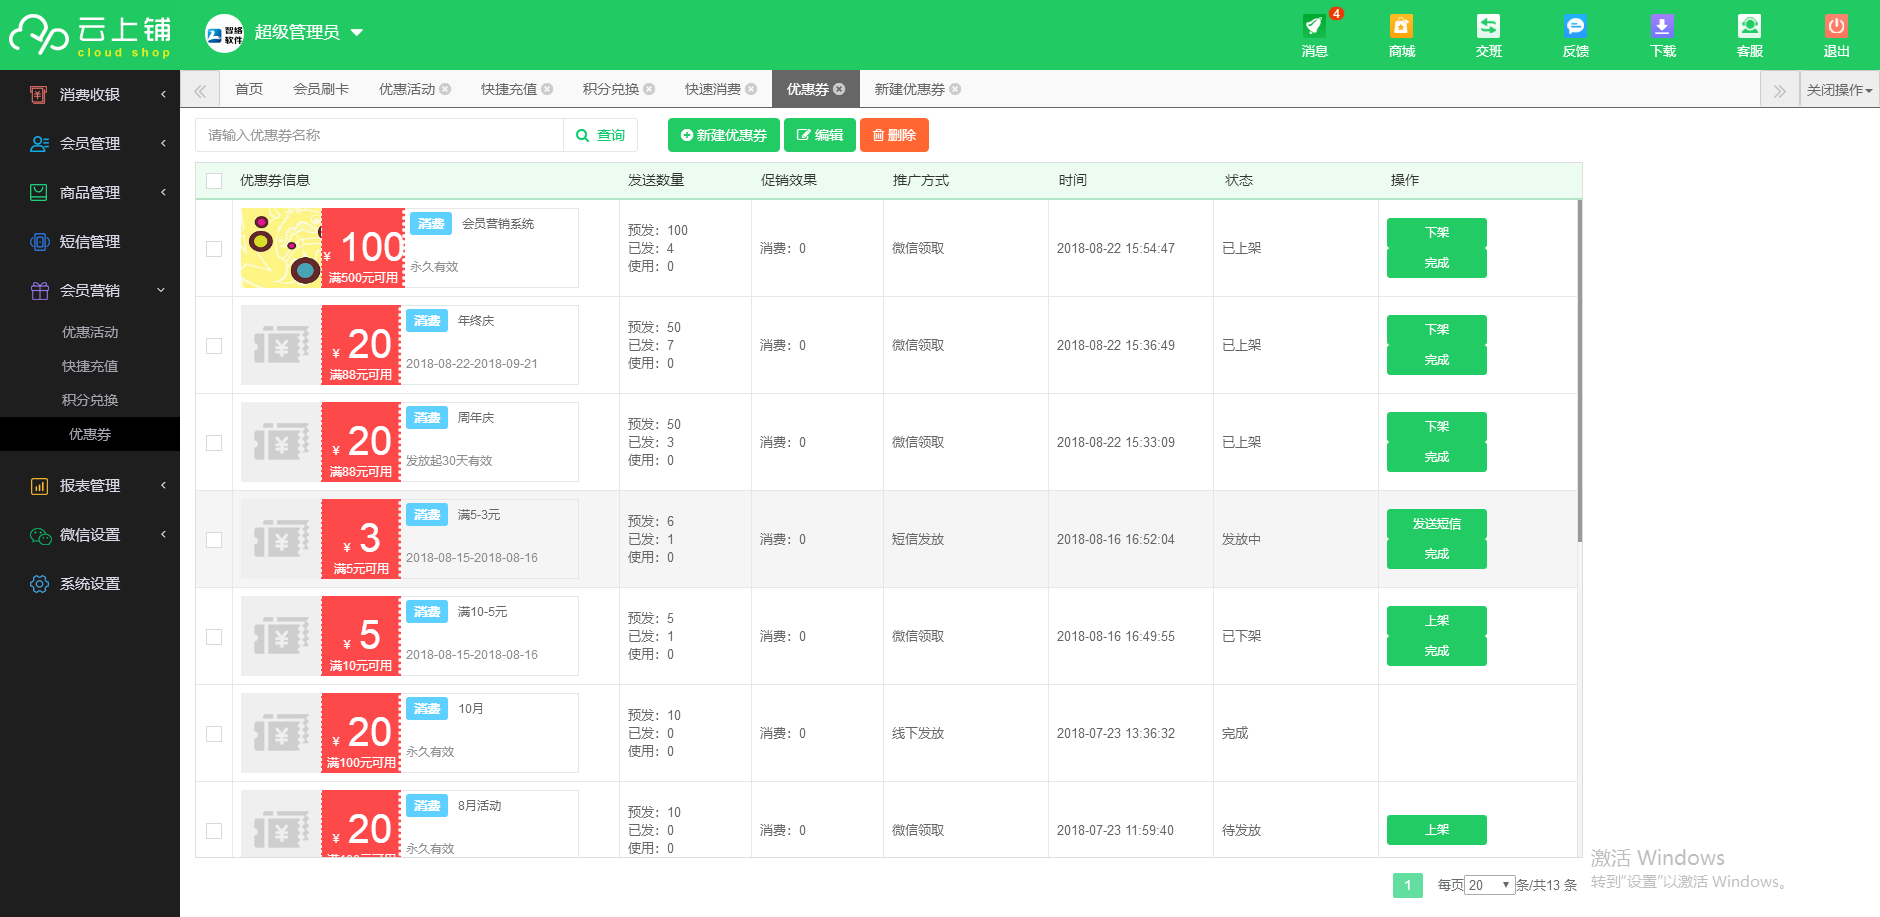Check the 周年庆 coupon row

pos(214,443)
